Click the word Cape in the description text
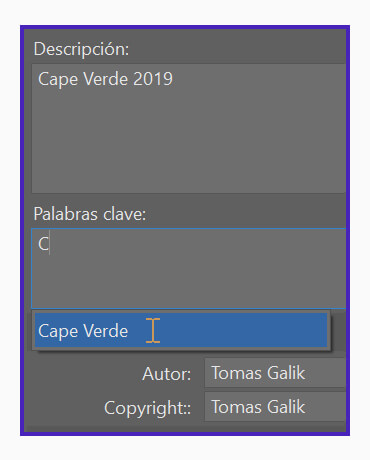370x460 pixels. [58, 80]
